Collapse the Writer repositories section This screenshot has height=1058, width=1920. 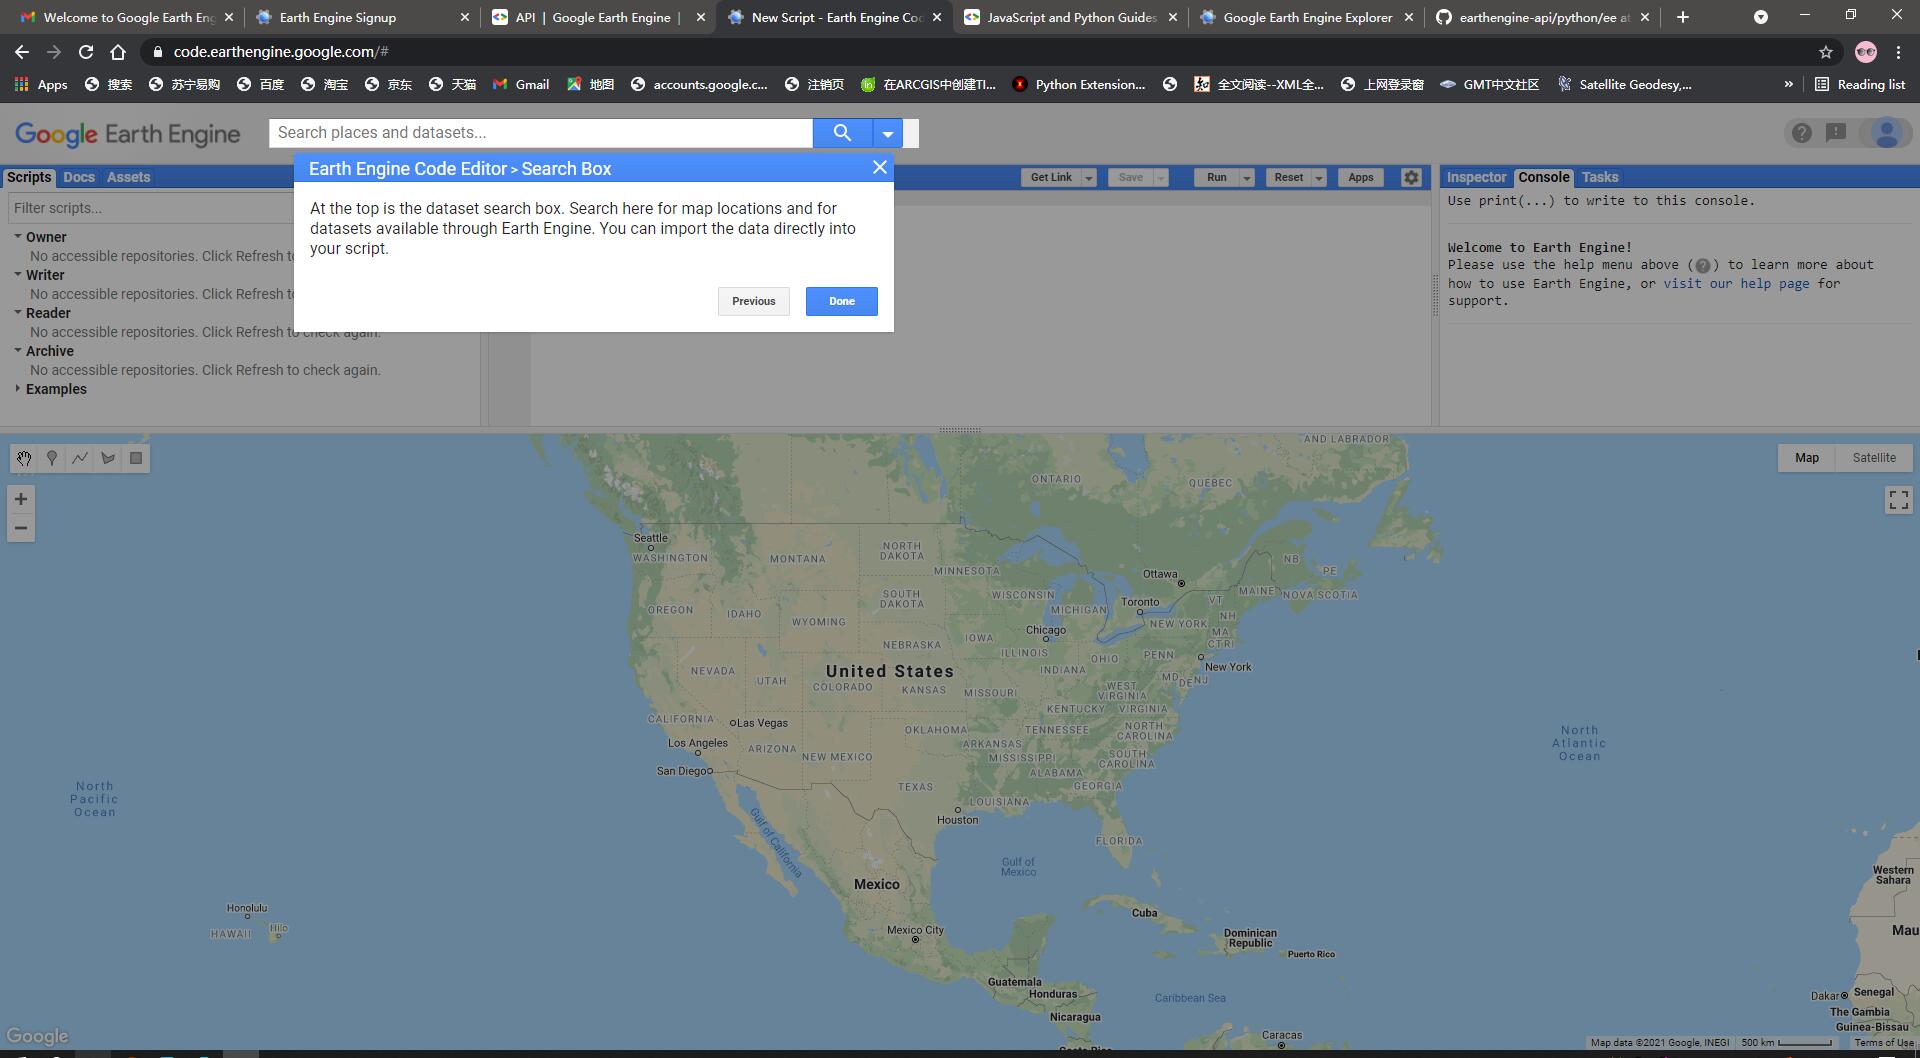(18, 275)
